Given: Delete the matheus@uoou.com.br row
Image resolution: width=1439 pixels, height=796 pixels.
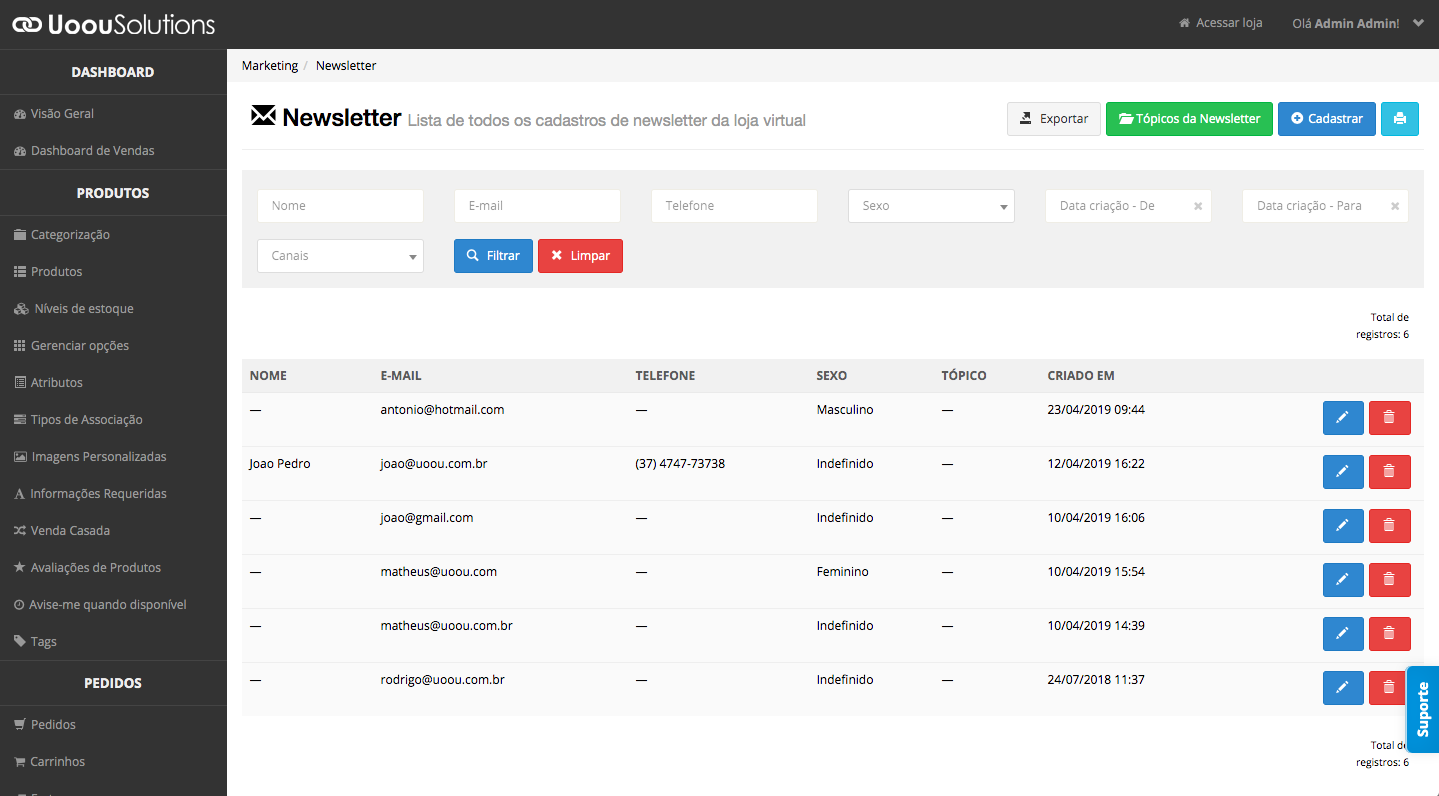Looking at the screenshot, I should coord(1389,634).
